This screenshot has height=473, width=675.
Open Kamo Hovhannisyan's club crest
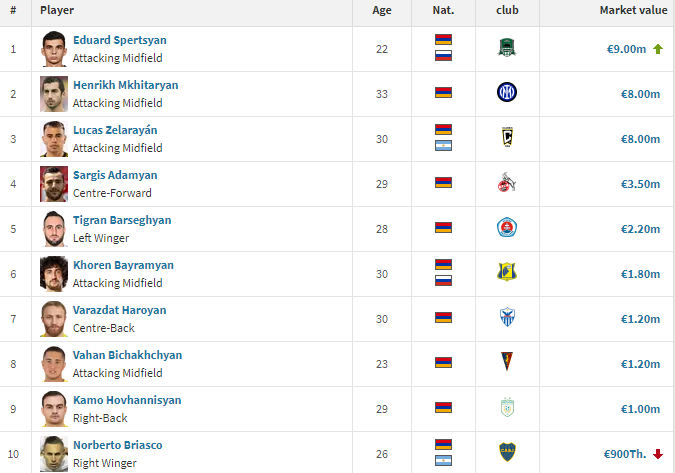[x=506, y=408]
